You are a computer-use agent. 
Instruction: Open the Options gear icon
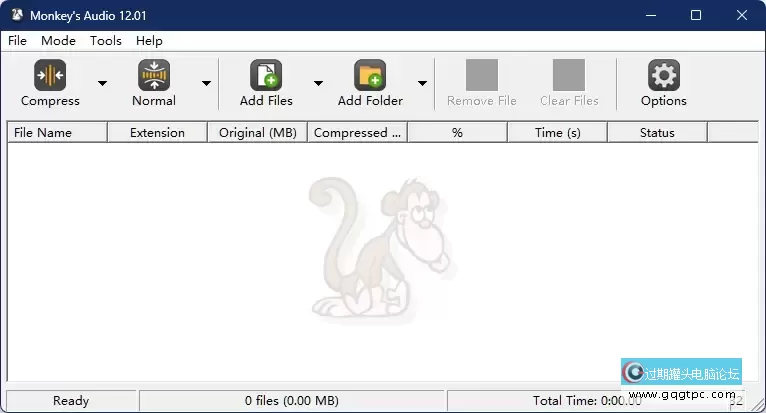664,76
